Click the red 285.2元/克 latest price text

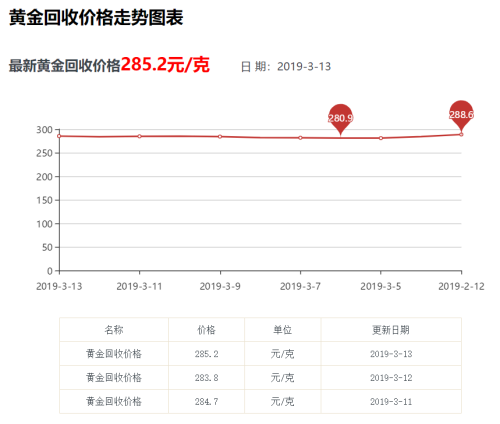tap(165, 64)
